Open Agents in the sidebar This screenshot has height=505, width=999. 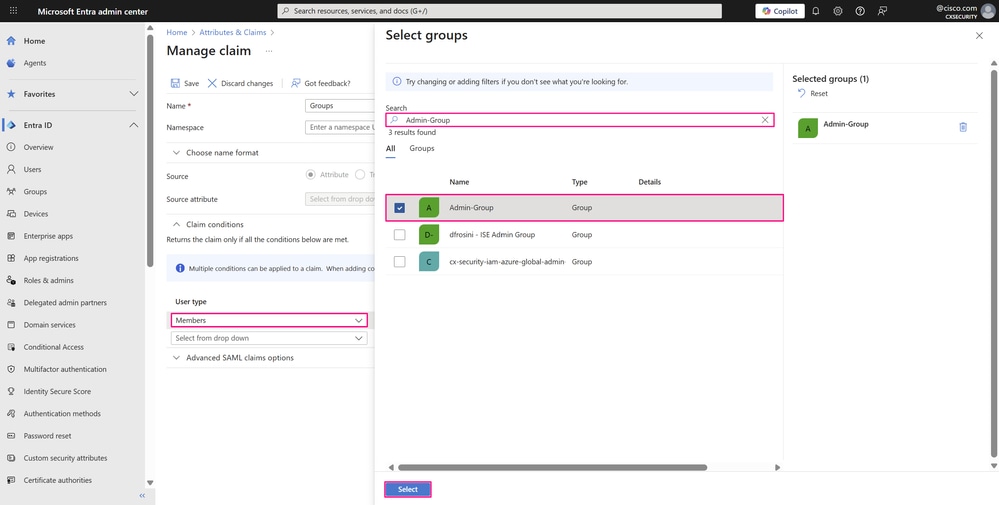[x=34, y=63]
